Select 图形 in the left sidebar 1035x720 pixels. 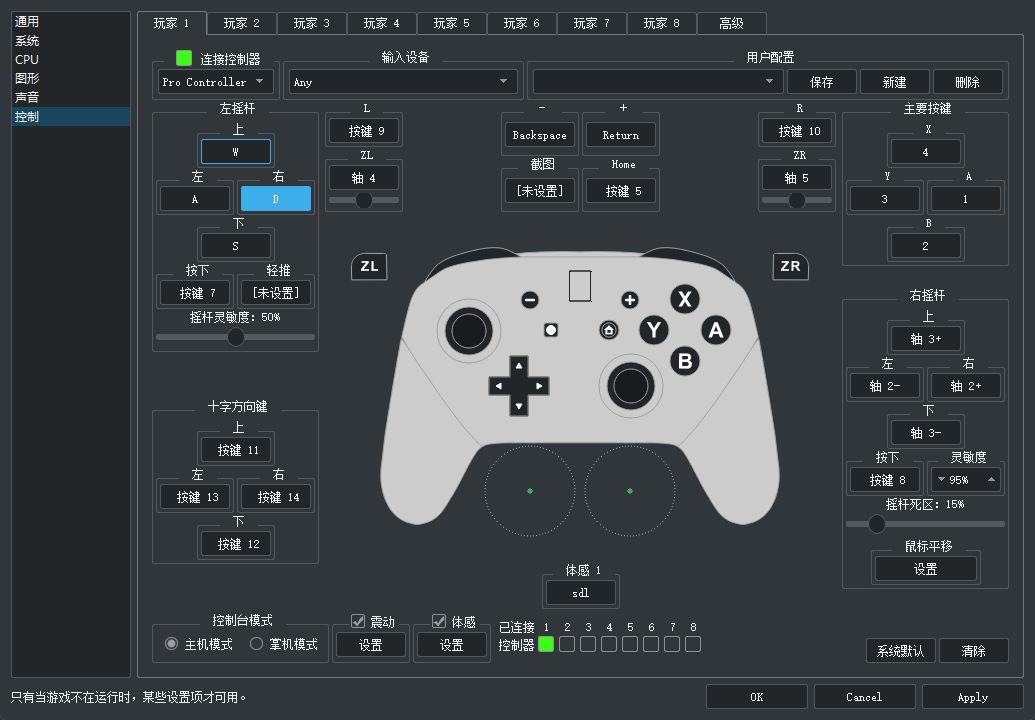[x=27, y=79]
